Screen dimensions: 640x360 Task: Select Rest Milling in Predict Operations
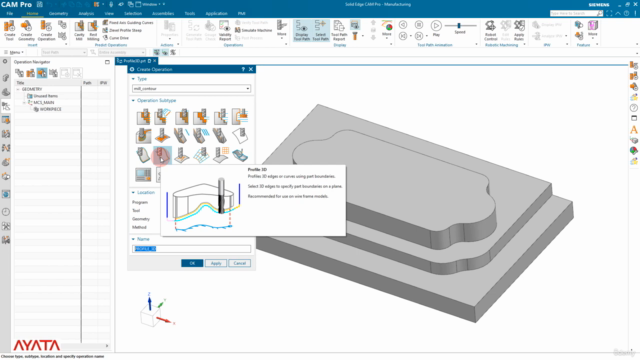pyautogui.click(x=93, y=31)
